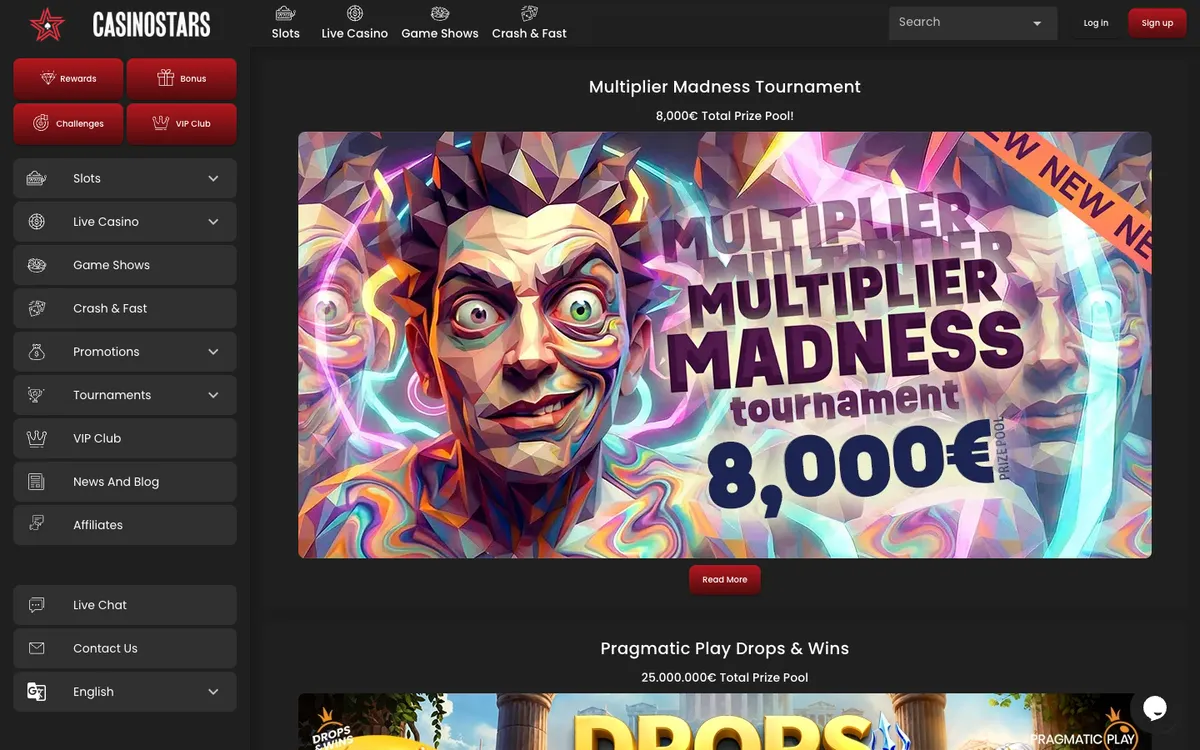This screenshot has height=750, width=1200.
Task: Open the Search field dropdown arrow
Action: [x=1037, y=23]
